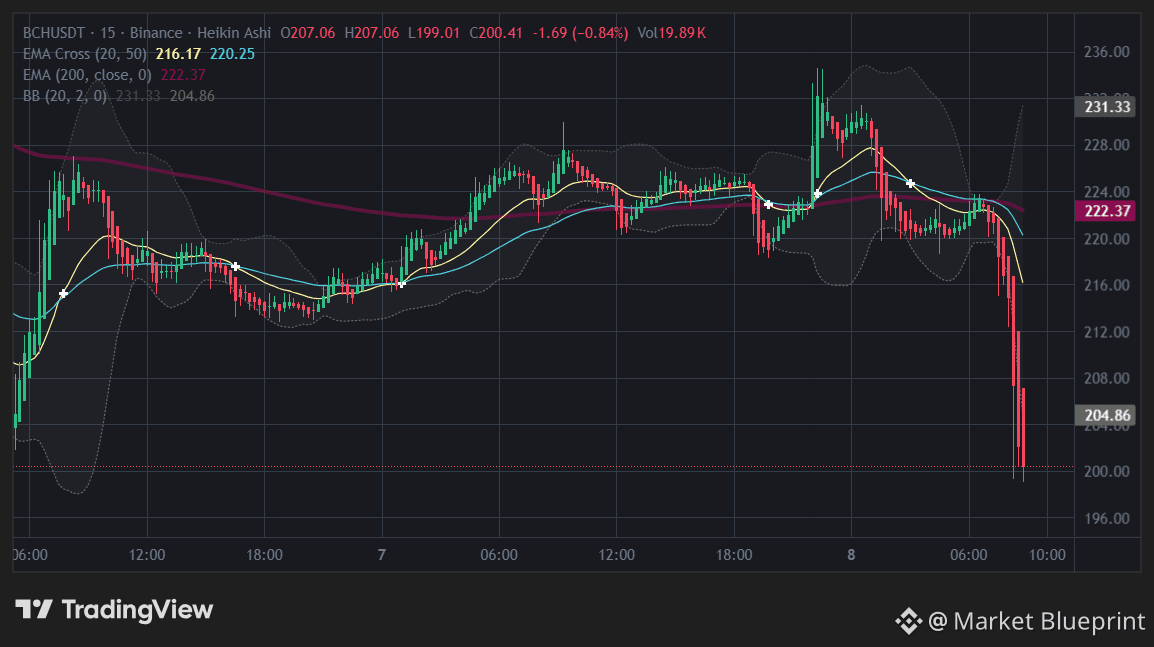The height and width of the screenshot is (647, 1154).
Task: Click the EMA Cross value 216.17
Action: tap(178, 54)
